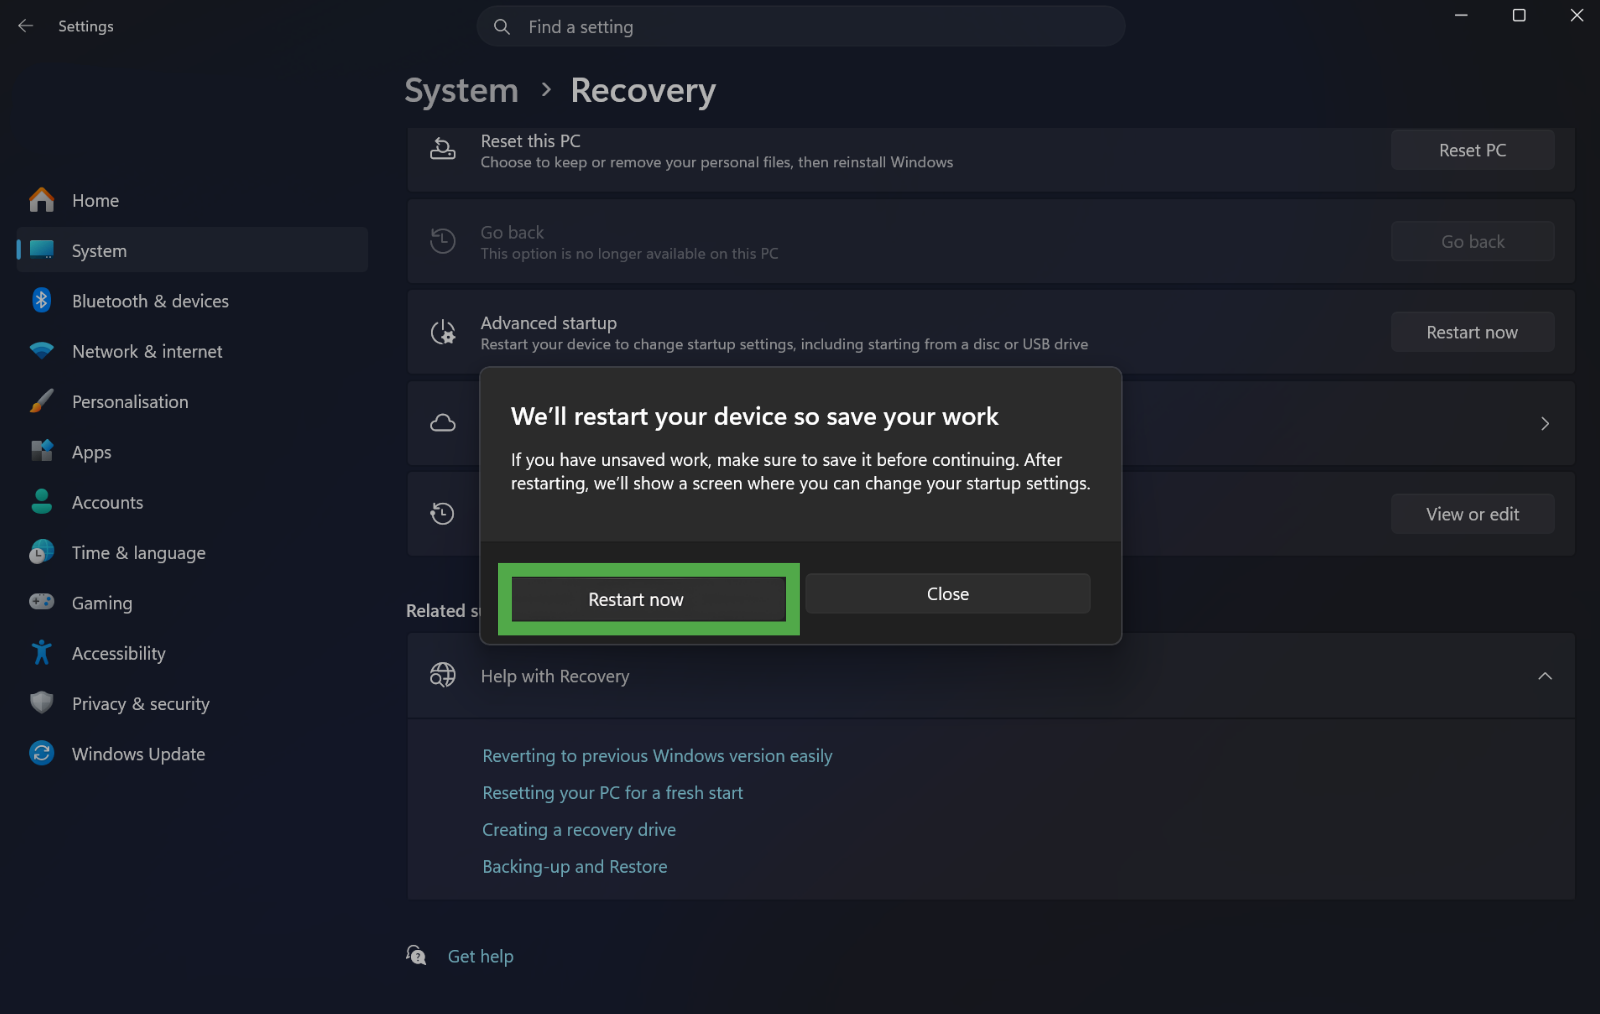Click the System breadcrumb heading
This screenshot has width=1600, height=1014.
[x=461, y=90]
